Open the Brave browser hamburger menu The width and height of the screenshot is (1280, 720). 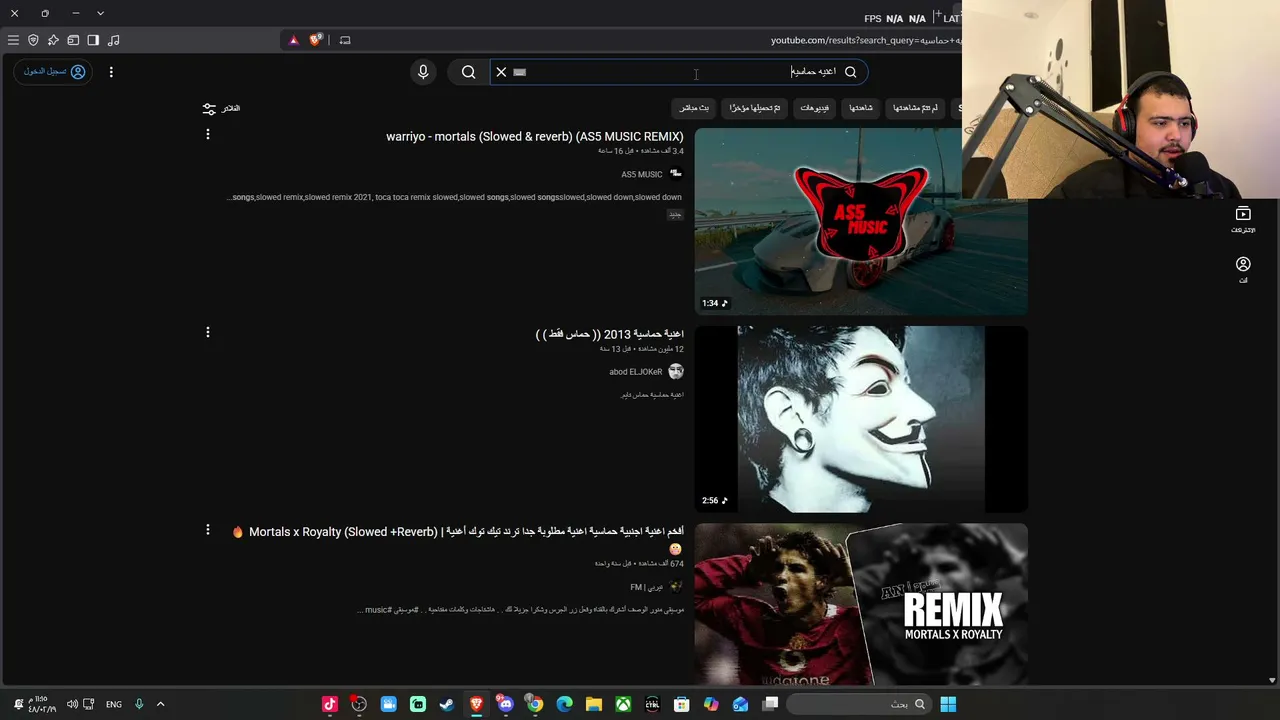[x=13, y=40]
